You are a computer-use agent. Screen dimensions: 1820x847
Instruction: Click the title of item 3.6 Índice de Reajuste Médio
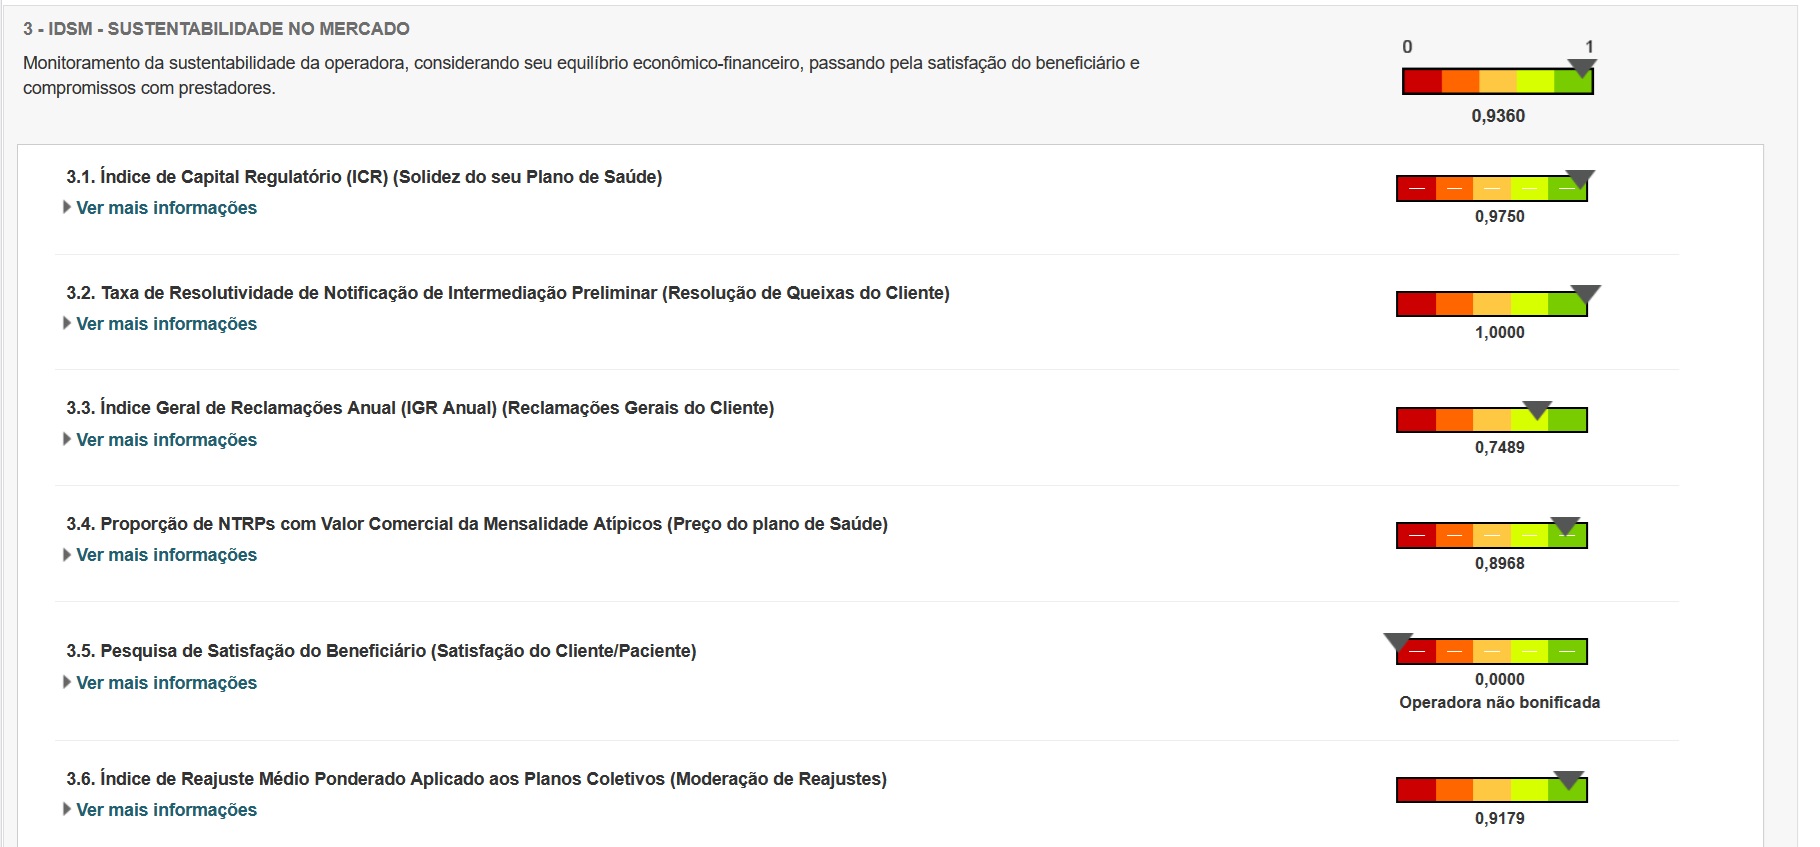point(477,779)
